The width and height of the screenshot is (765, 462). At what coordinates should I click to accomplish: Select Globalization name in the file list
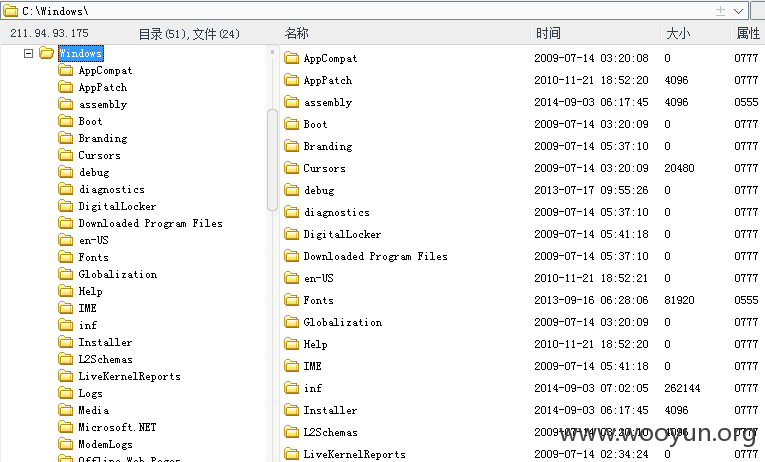click(342, 322)
